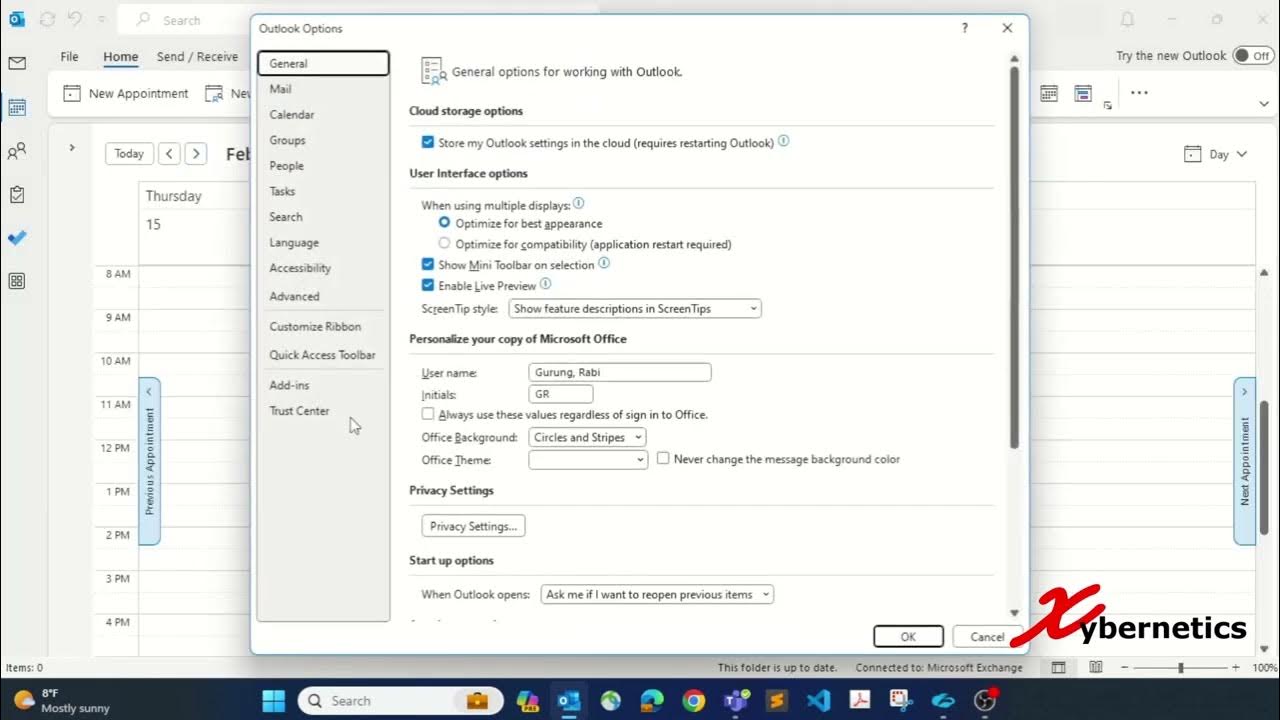1280x720 pixels.
Task: Click zoom in plus on status bar
Action: click(x=1237, y=667)
